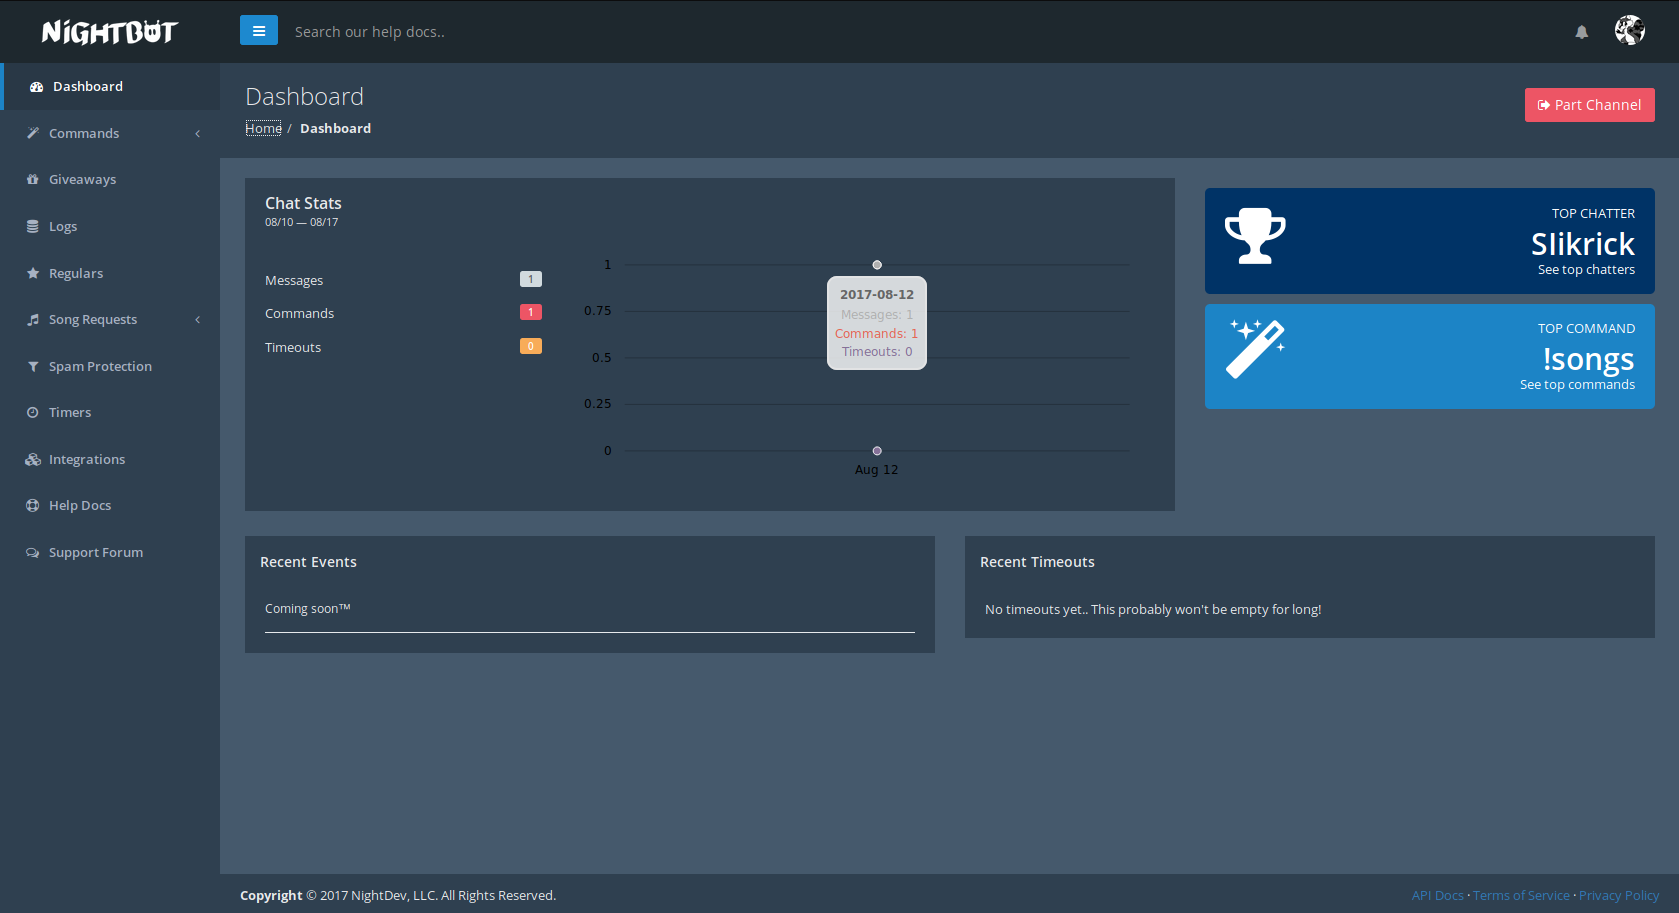
Task: Toggle Commands series in chart legend
Action: pyautogui.click(x=299, y=314)
